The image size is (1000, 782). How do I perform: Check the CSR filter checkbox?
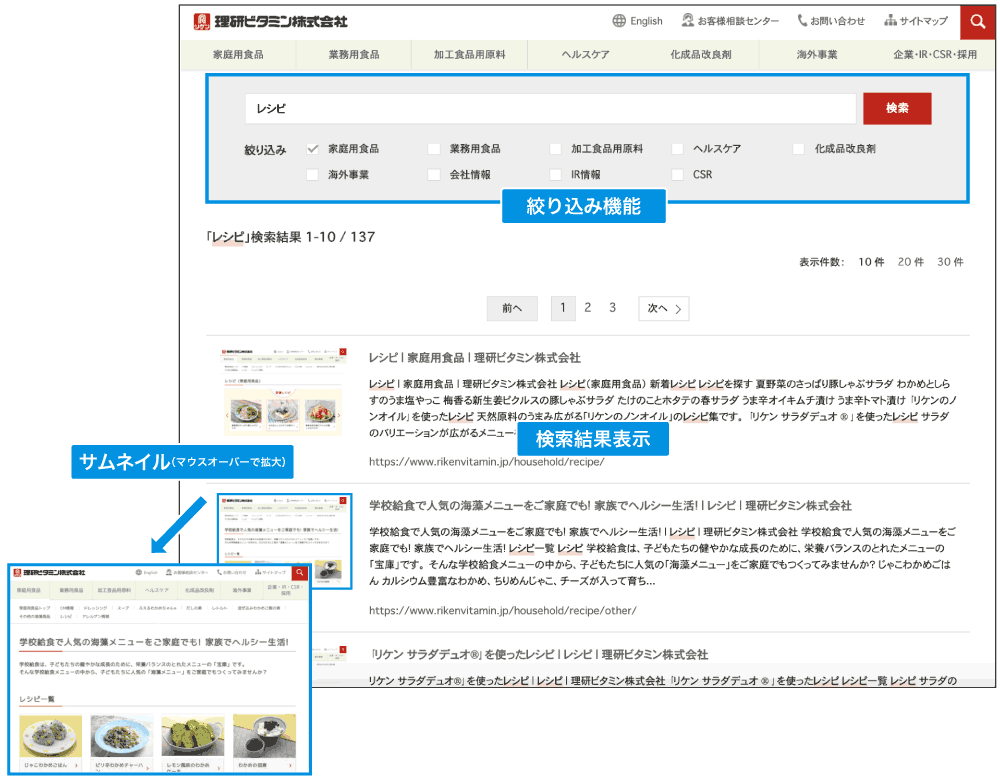tap(677, 175)
